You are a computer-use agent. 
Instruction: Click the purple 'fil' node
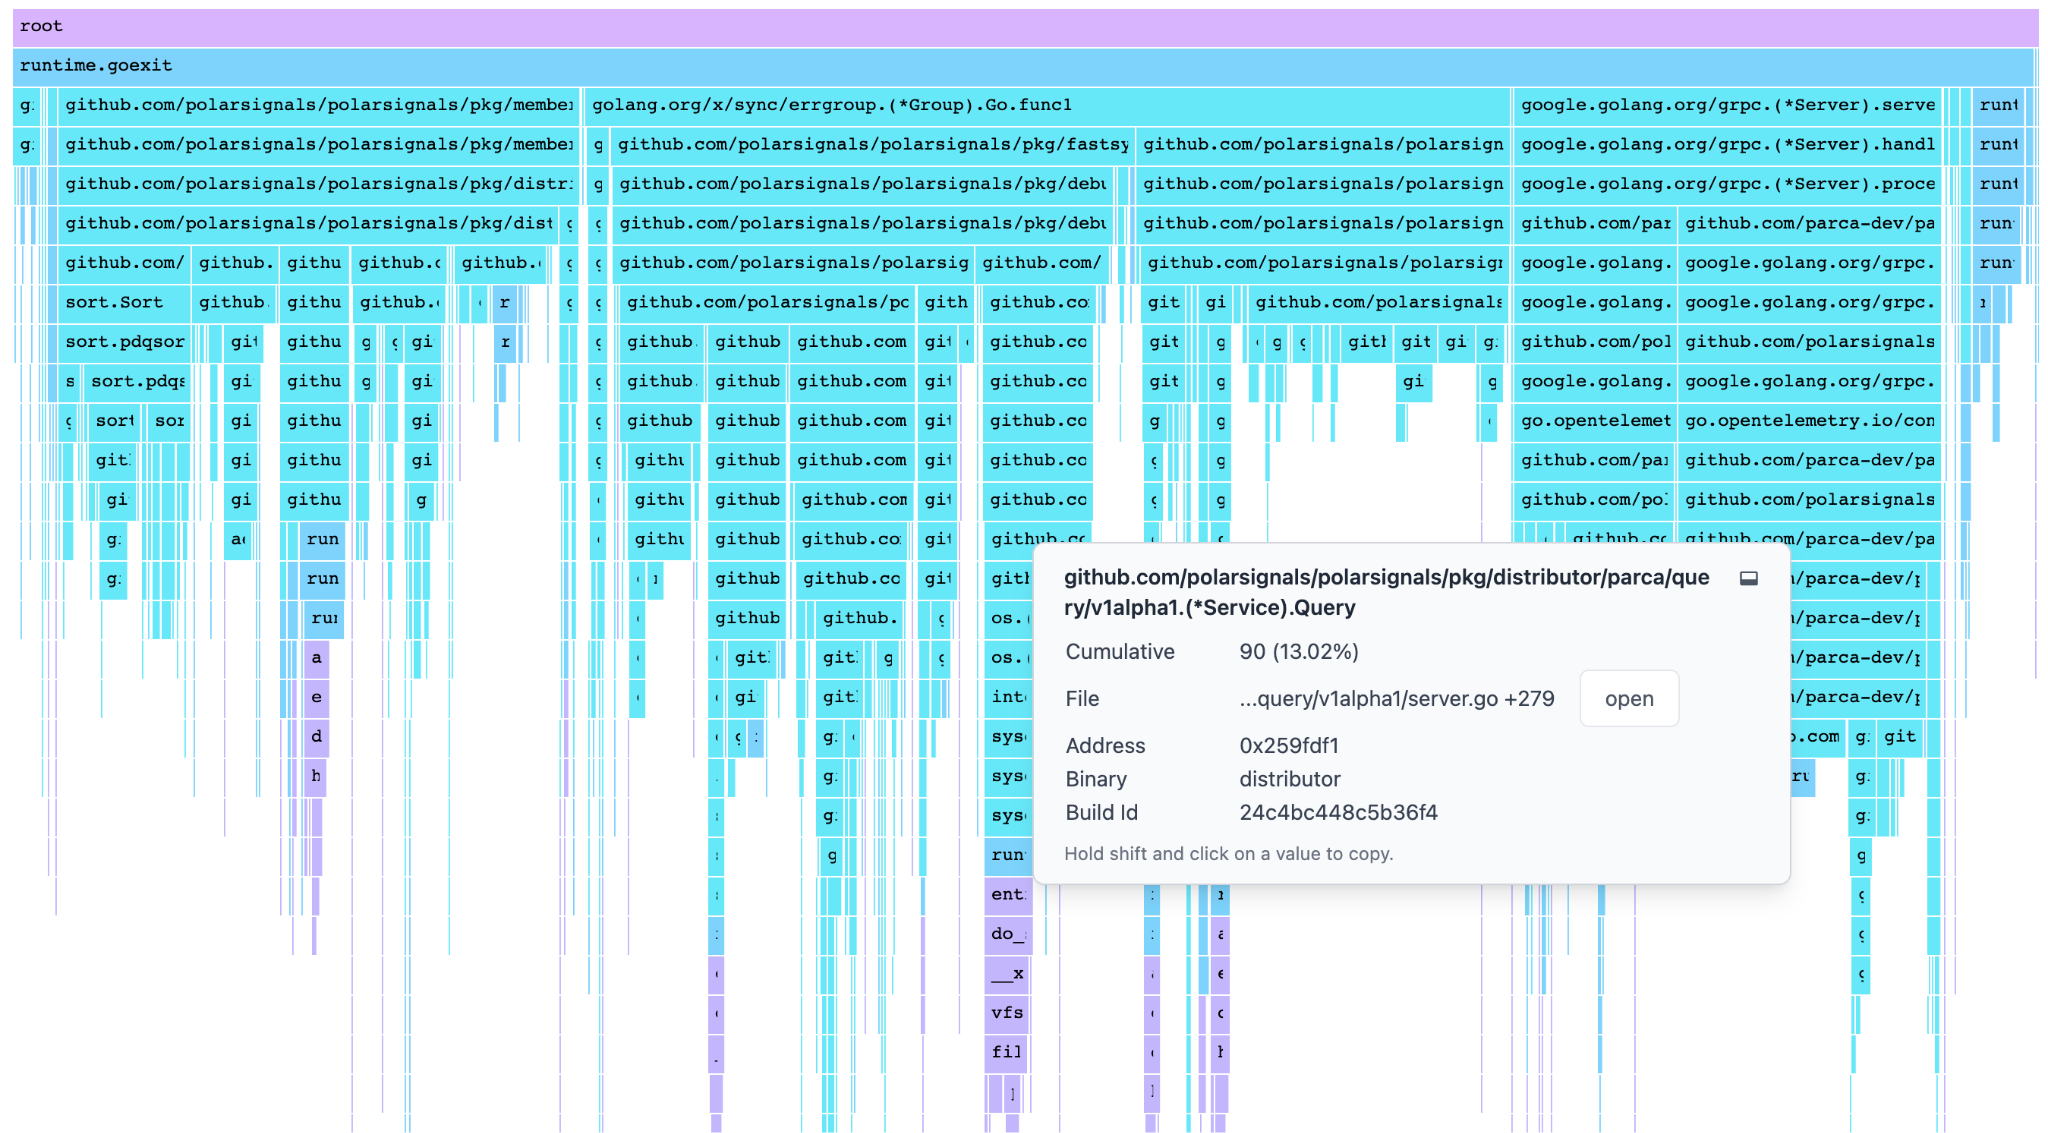[x=1007, y=1053]
